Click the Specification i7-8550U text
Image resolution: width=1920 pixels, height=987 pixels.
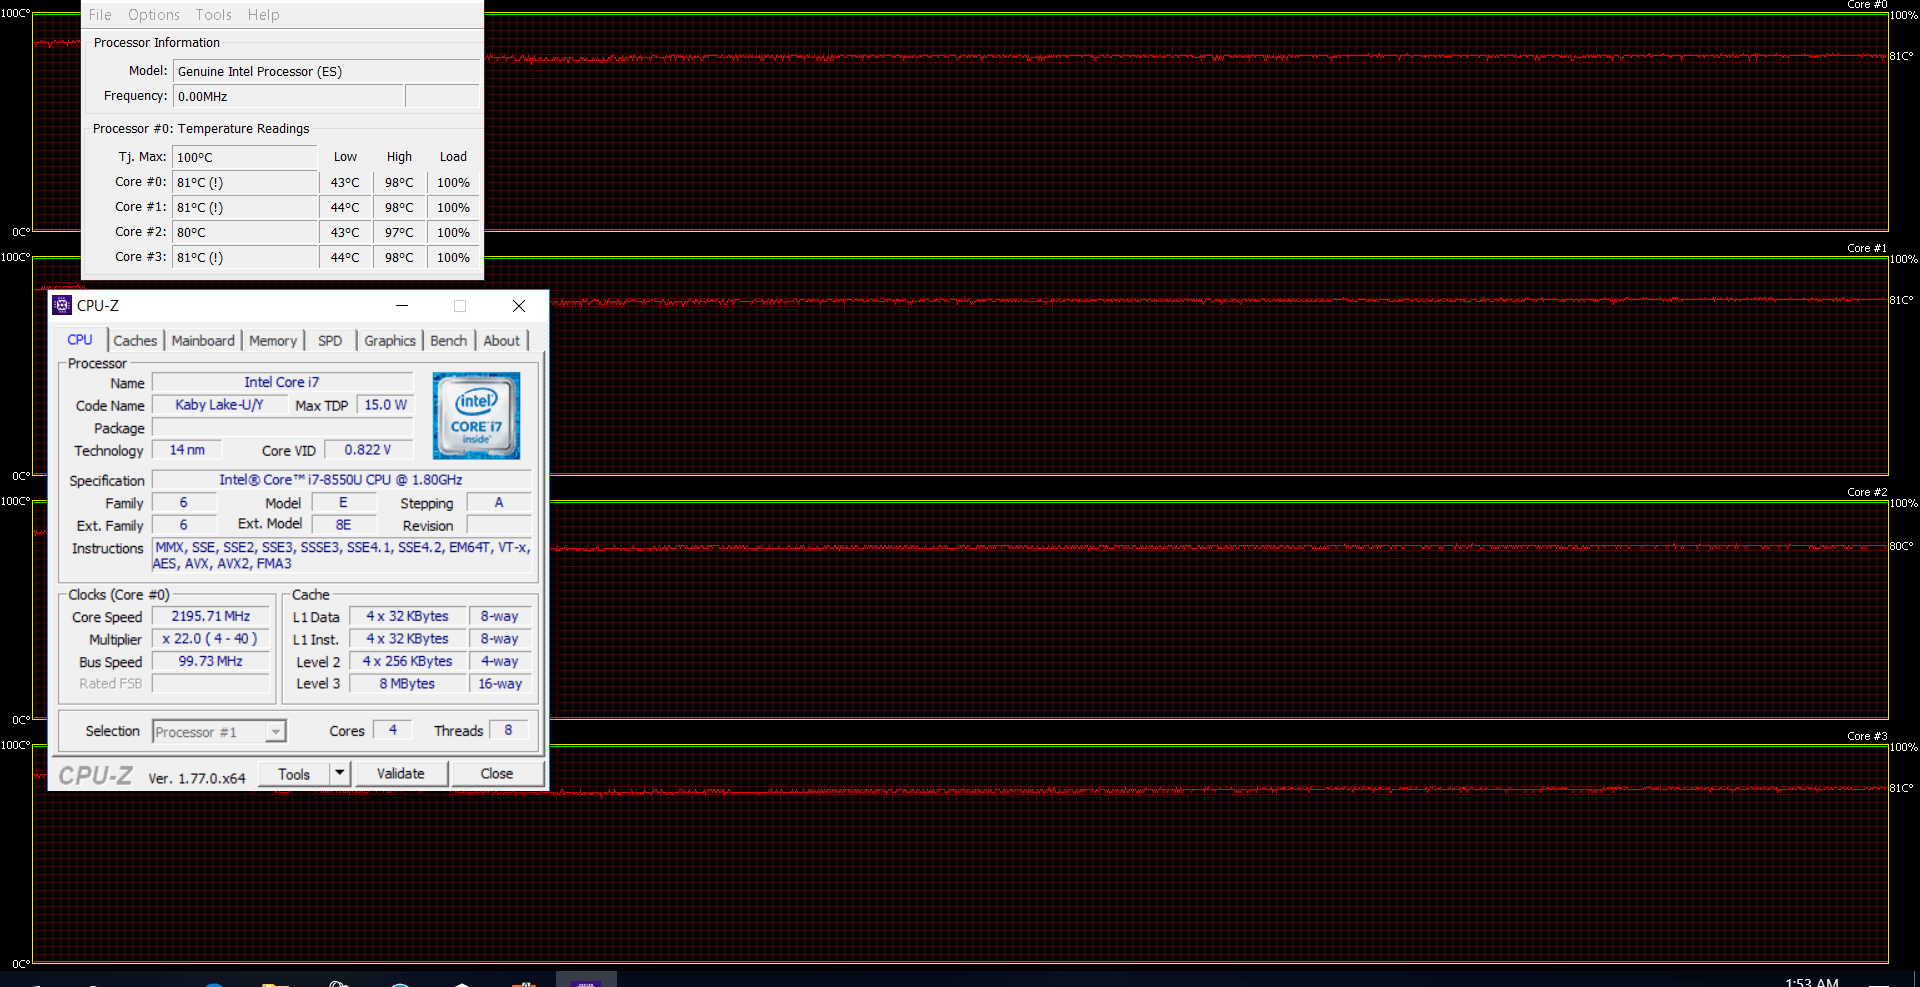point(341,480)
